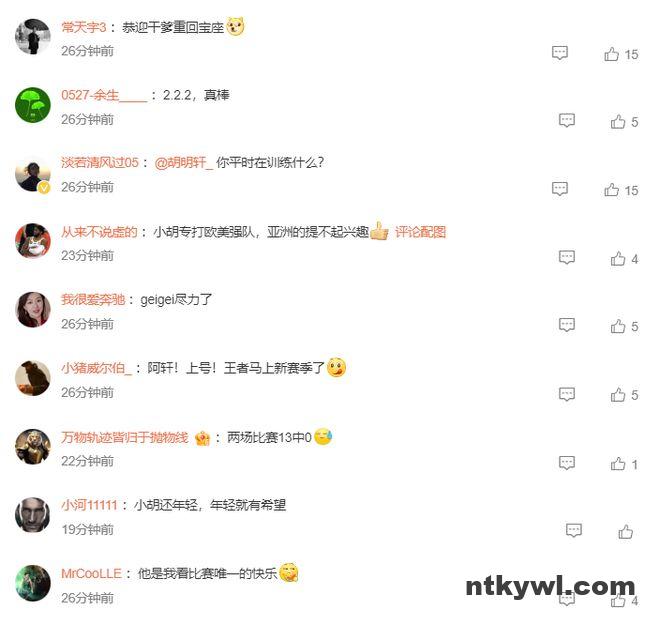Like the 0527-余生 comment
This screenshot has height=625, width=660.
tap(618, 122)
